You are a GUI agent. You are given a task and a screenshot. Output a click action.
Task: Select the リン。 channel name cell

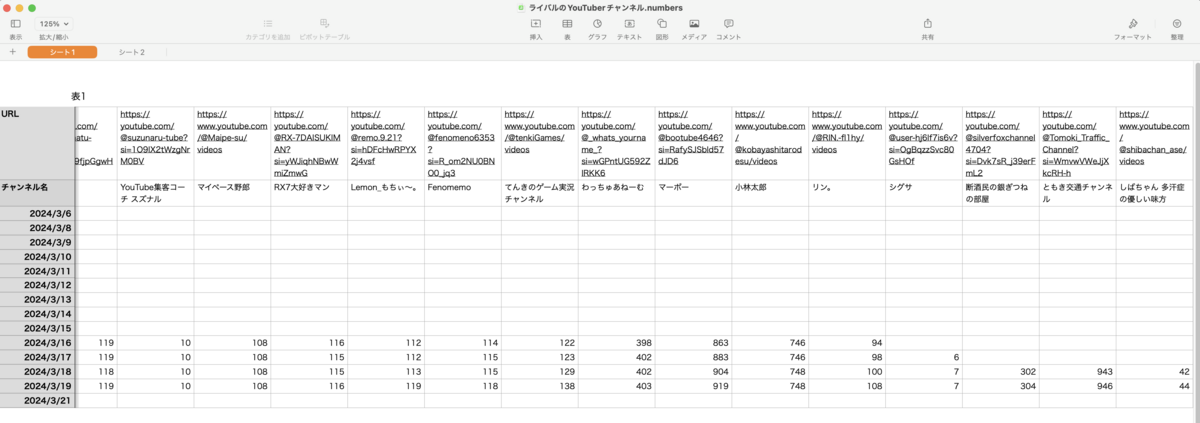click(x=848, y=193)
